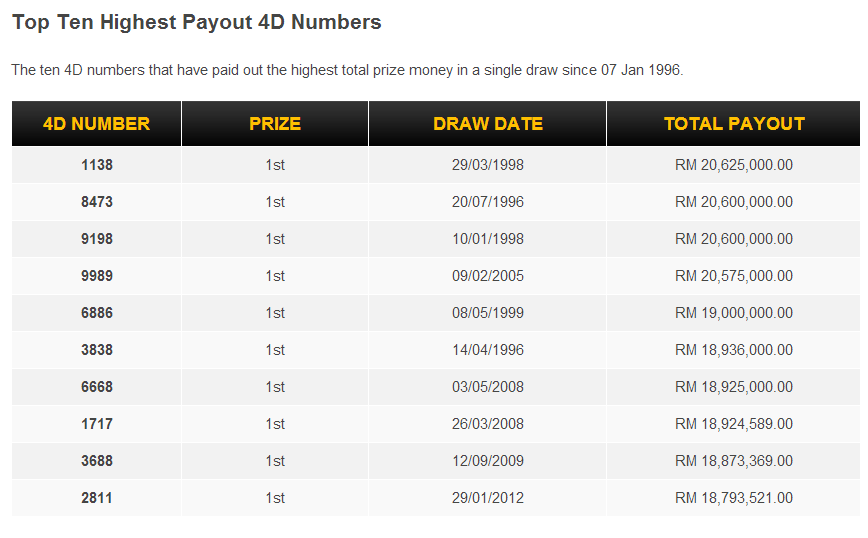Select 4D number 9989
This screenshot has width=868, height=538.
(97, 276)
